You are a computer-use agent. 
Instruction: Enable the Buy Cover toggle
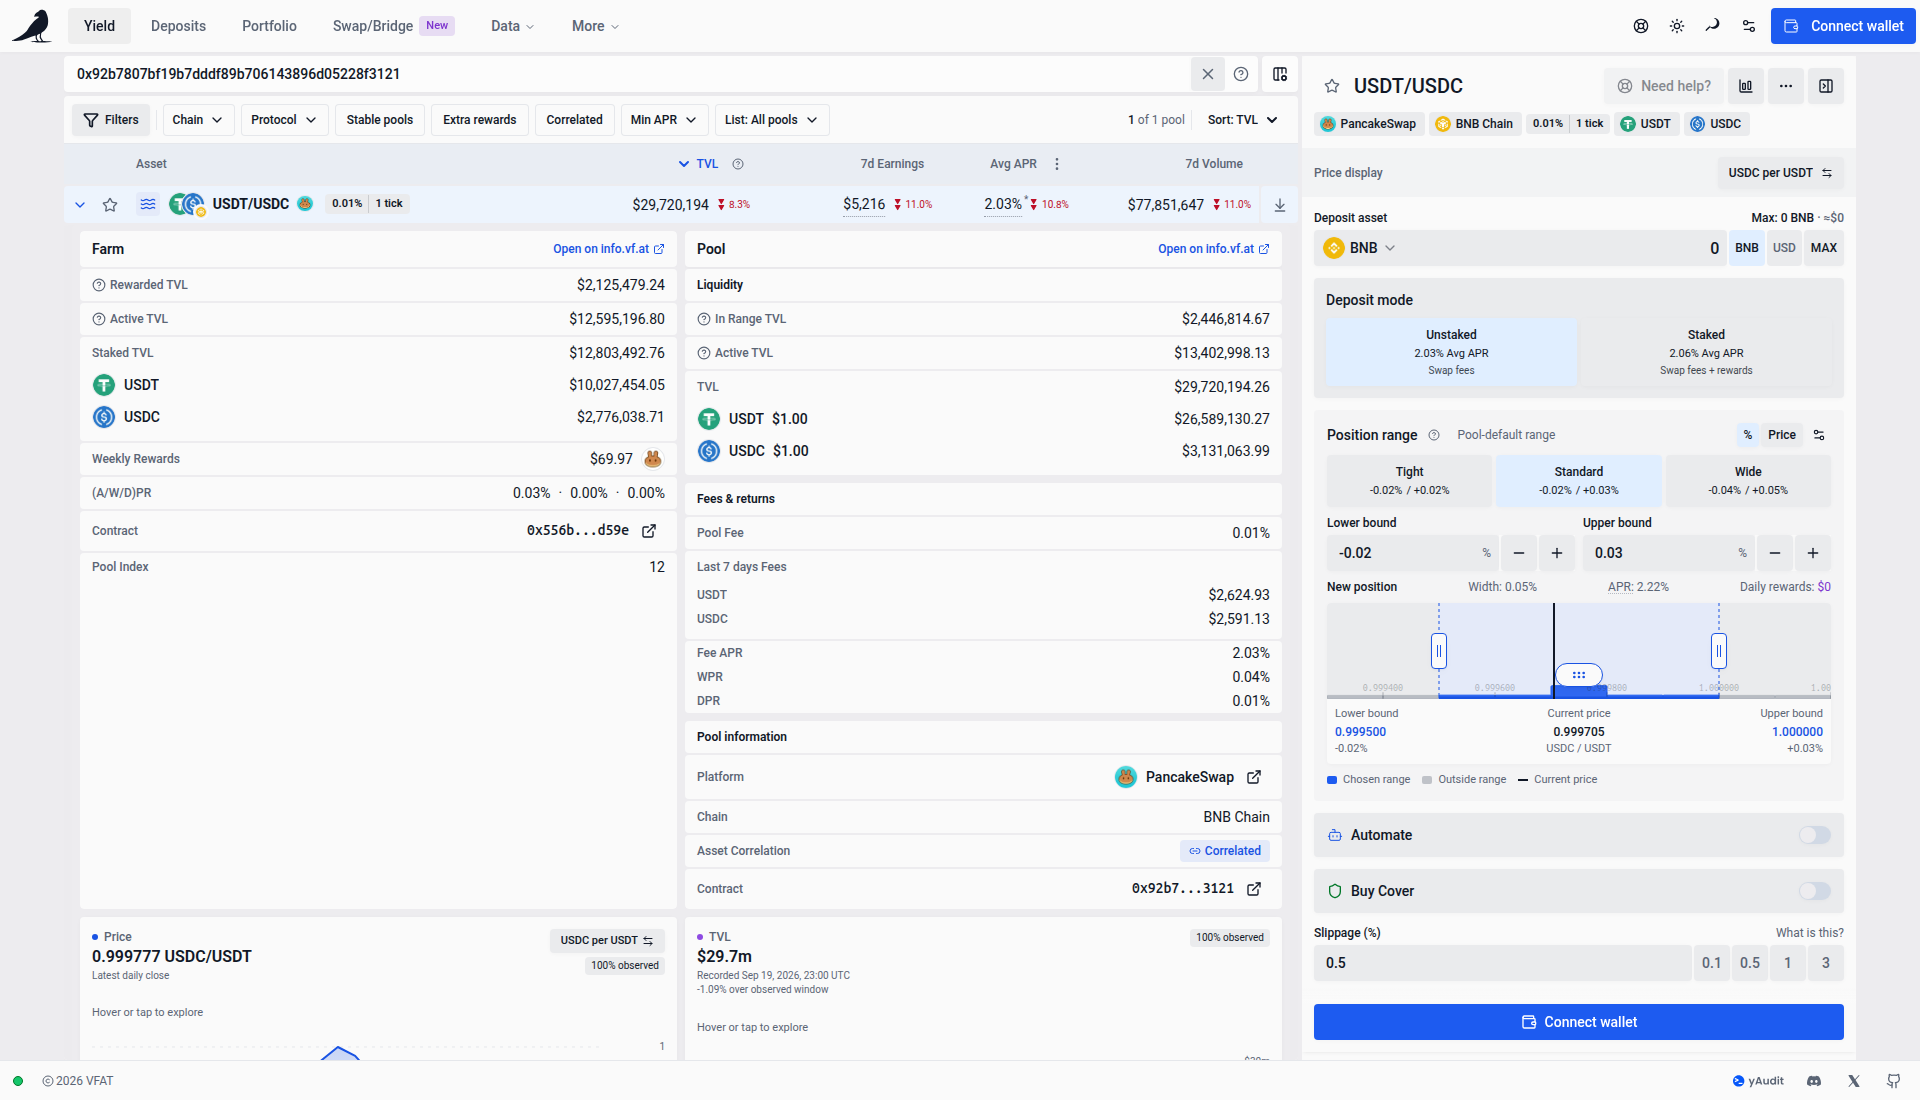click(1815, 891)
